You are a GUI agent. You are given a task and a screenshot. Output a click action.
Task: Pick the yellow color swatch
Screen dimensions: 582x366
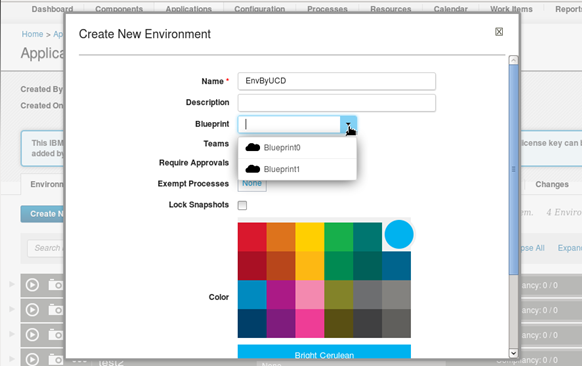click(310, 237)
